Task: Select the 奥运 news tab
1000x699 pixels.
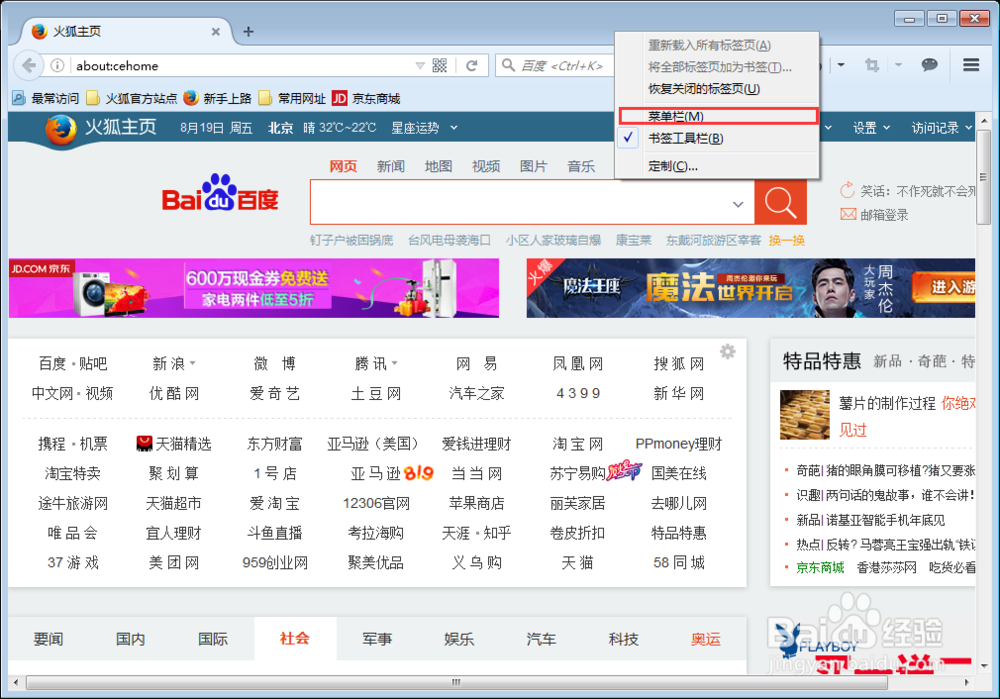Action: tap(705, 638)
